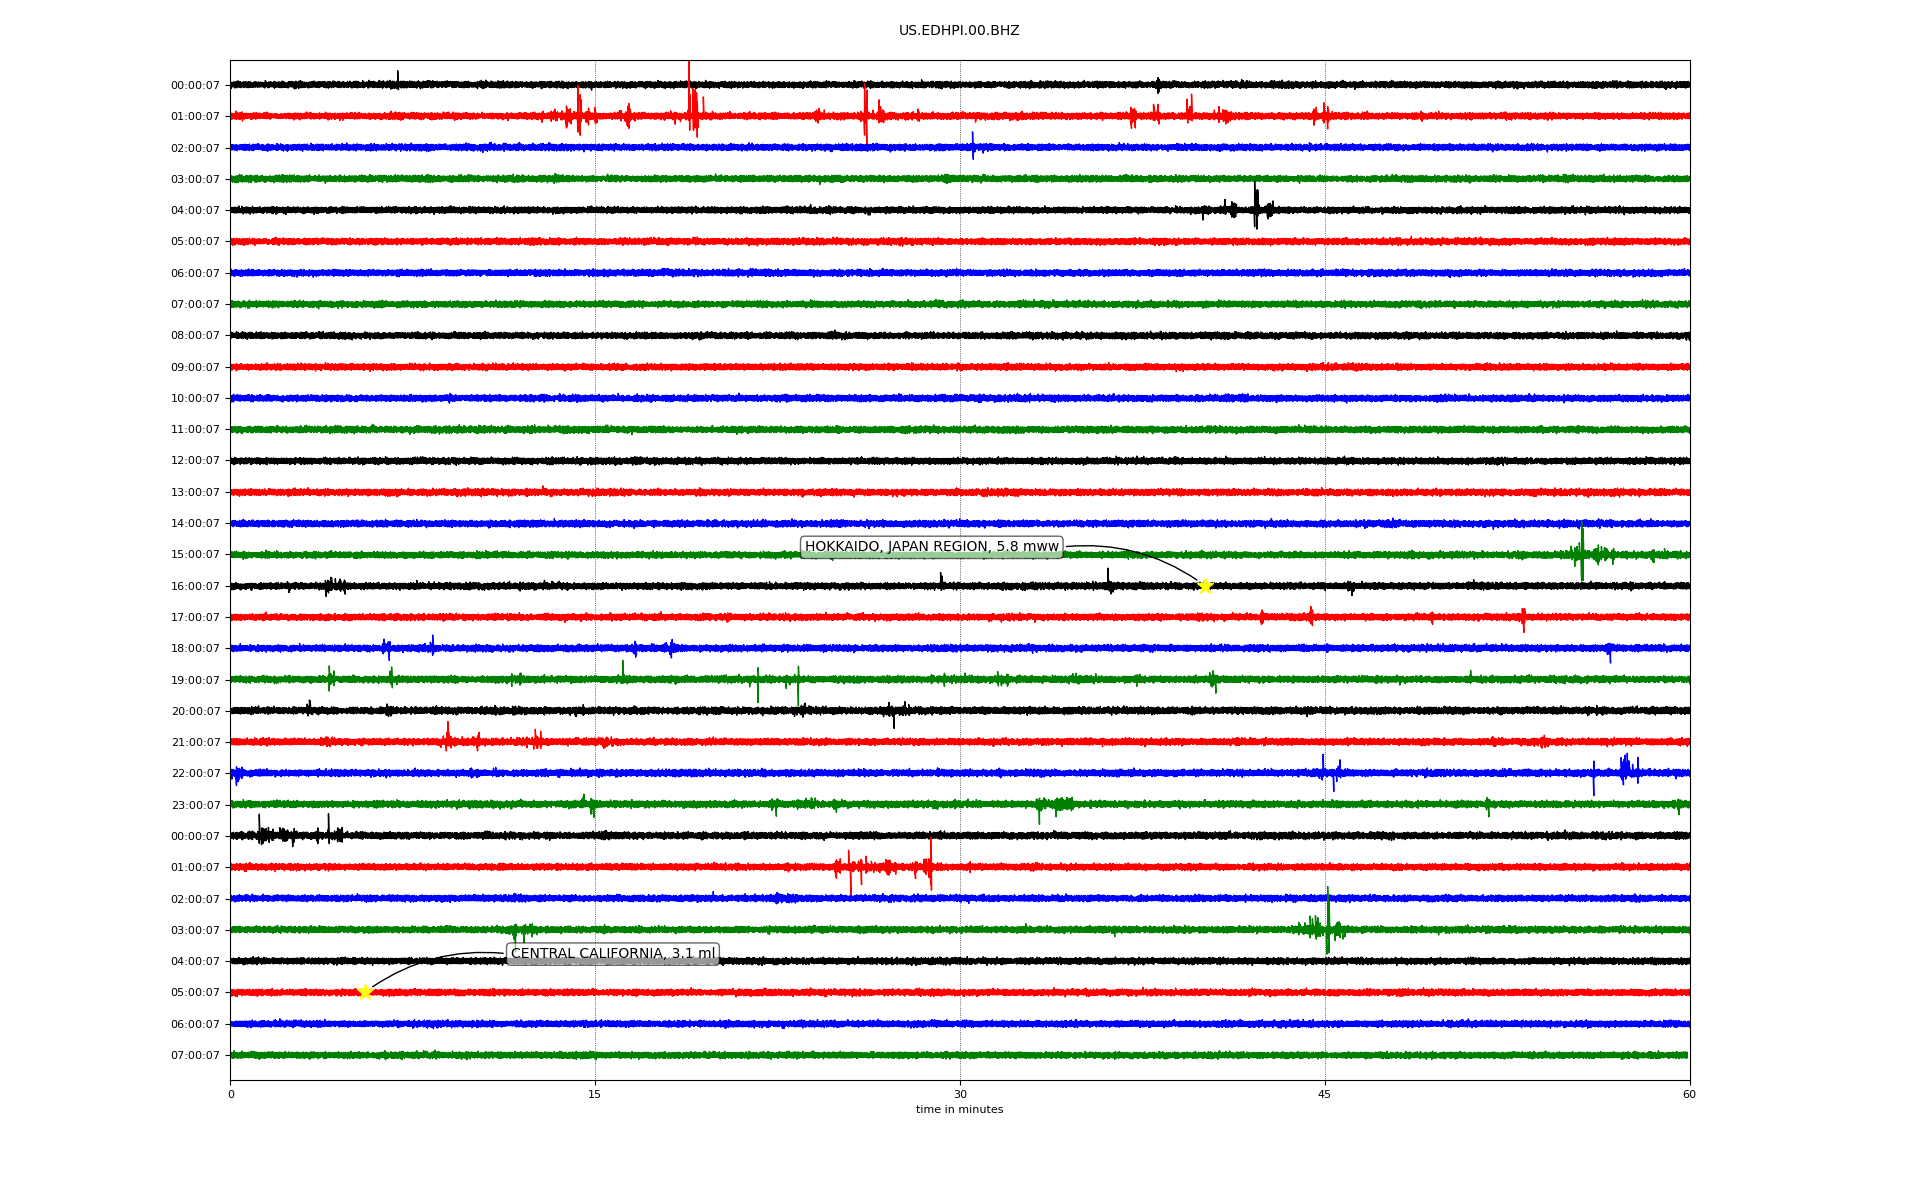Click the 30 minute x-axis tick label

(960, 1094)
